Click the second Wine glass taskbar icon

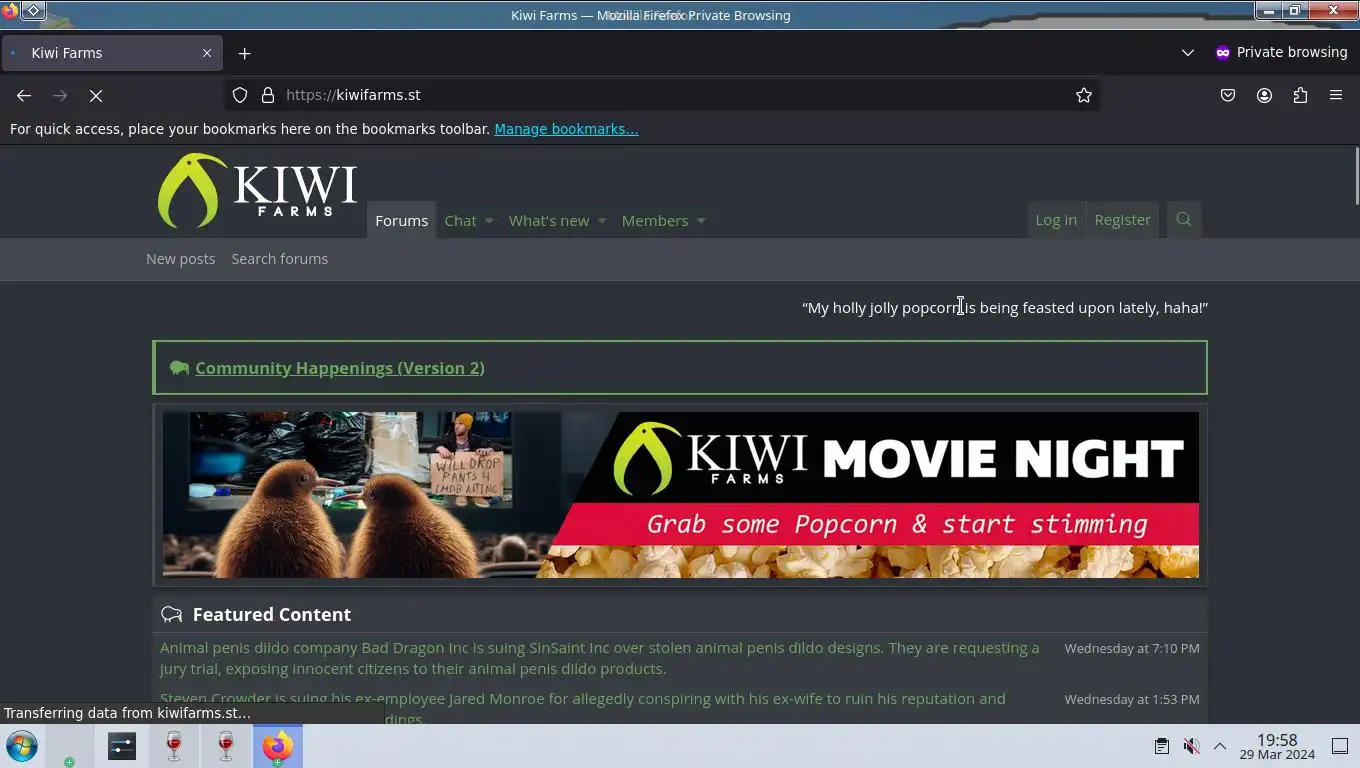click(226, 746)
